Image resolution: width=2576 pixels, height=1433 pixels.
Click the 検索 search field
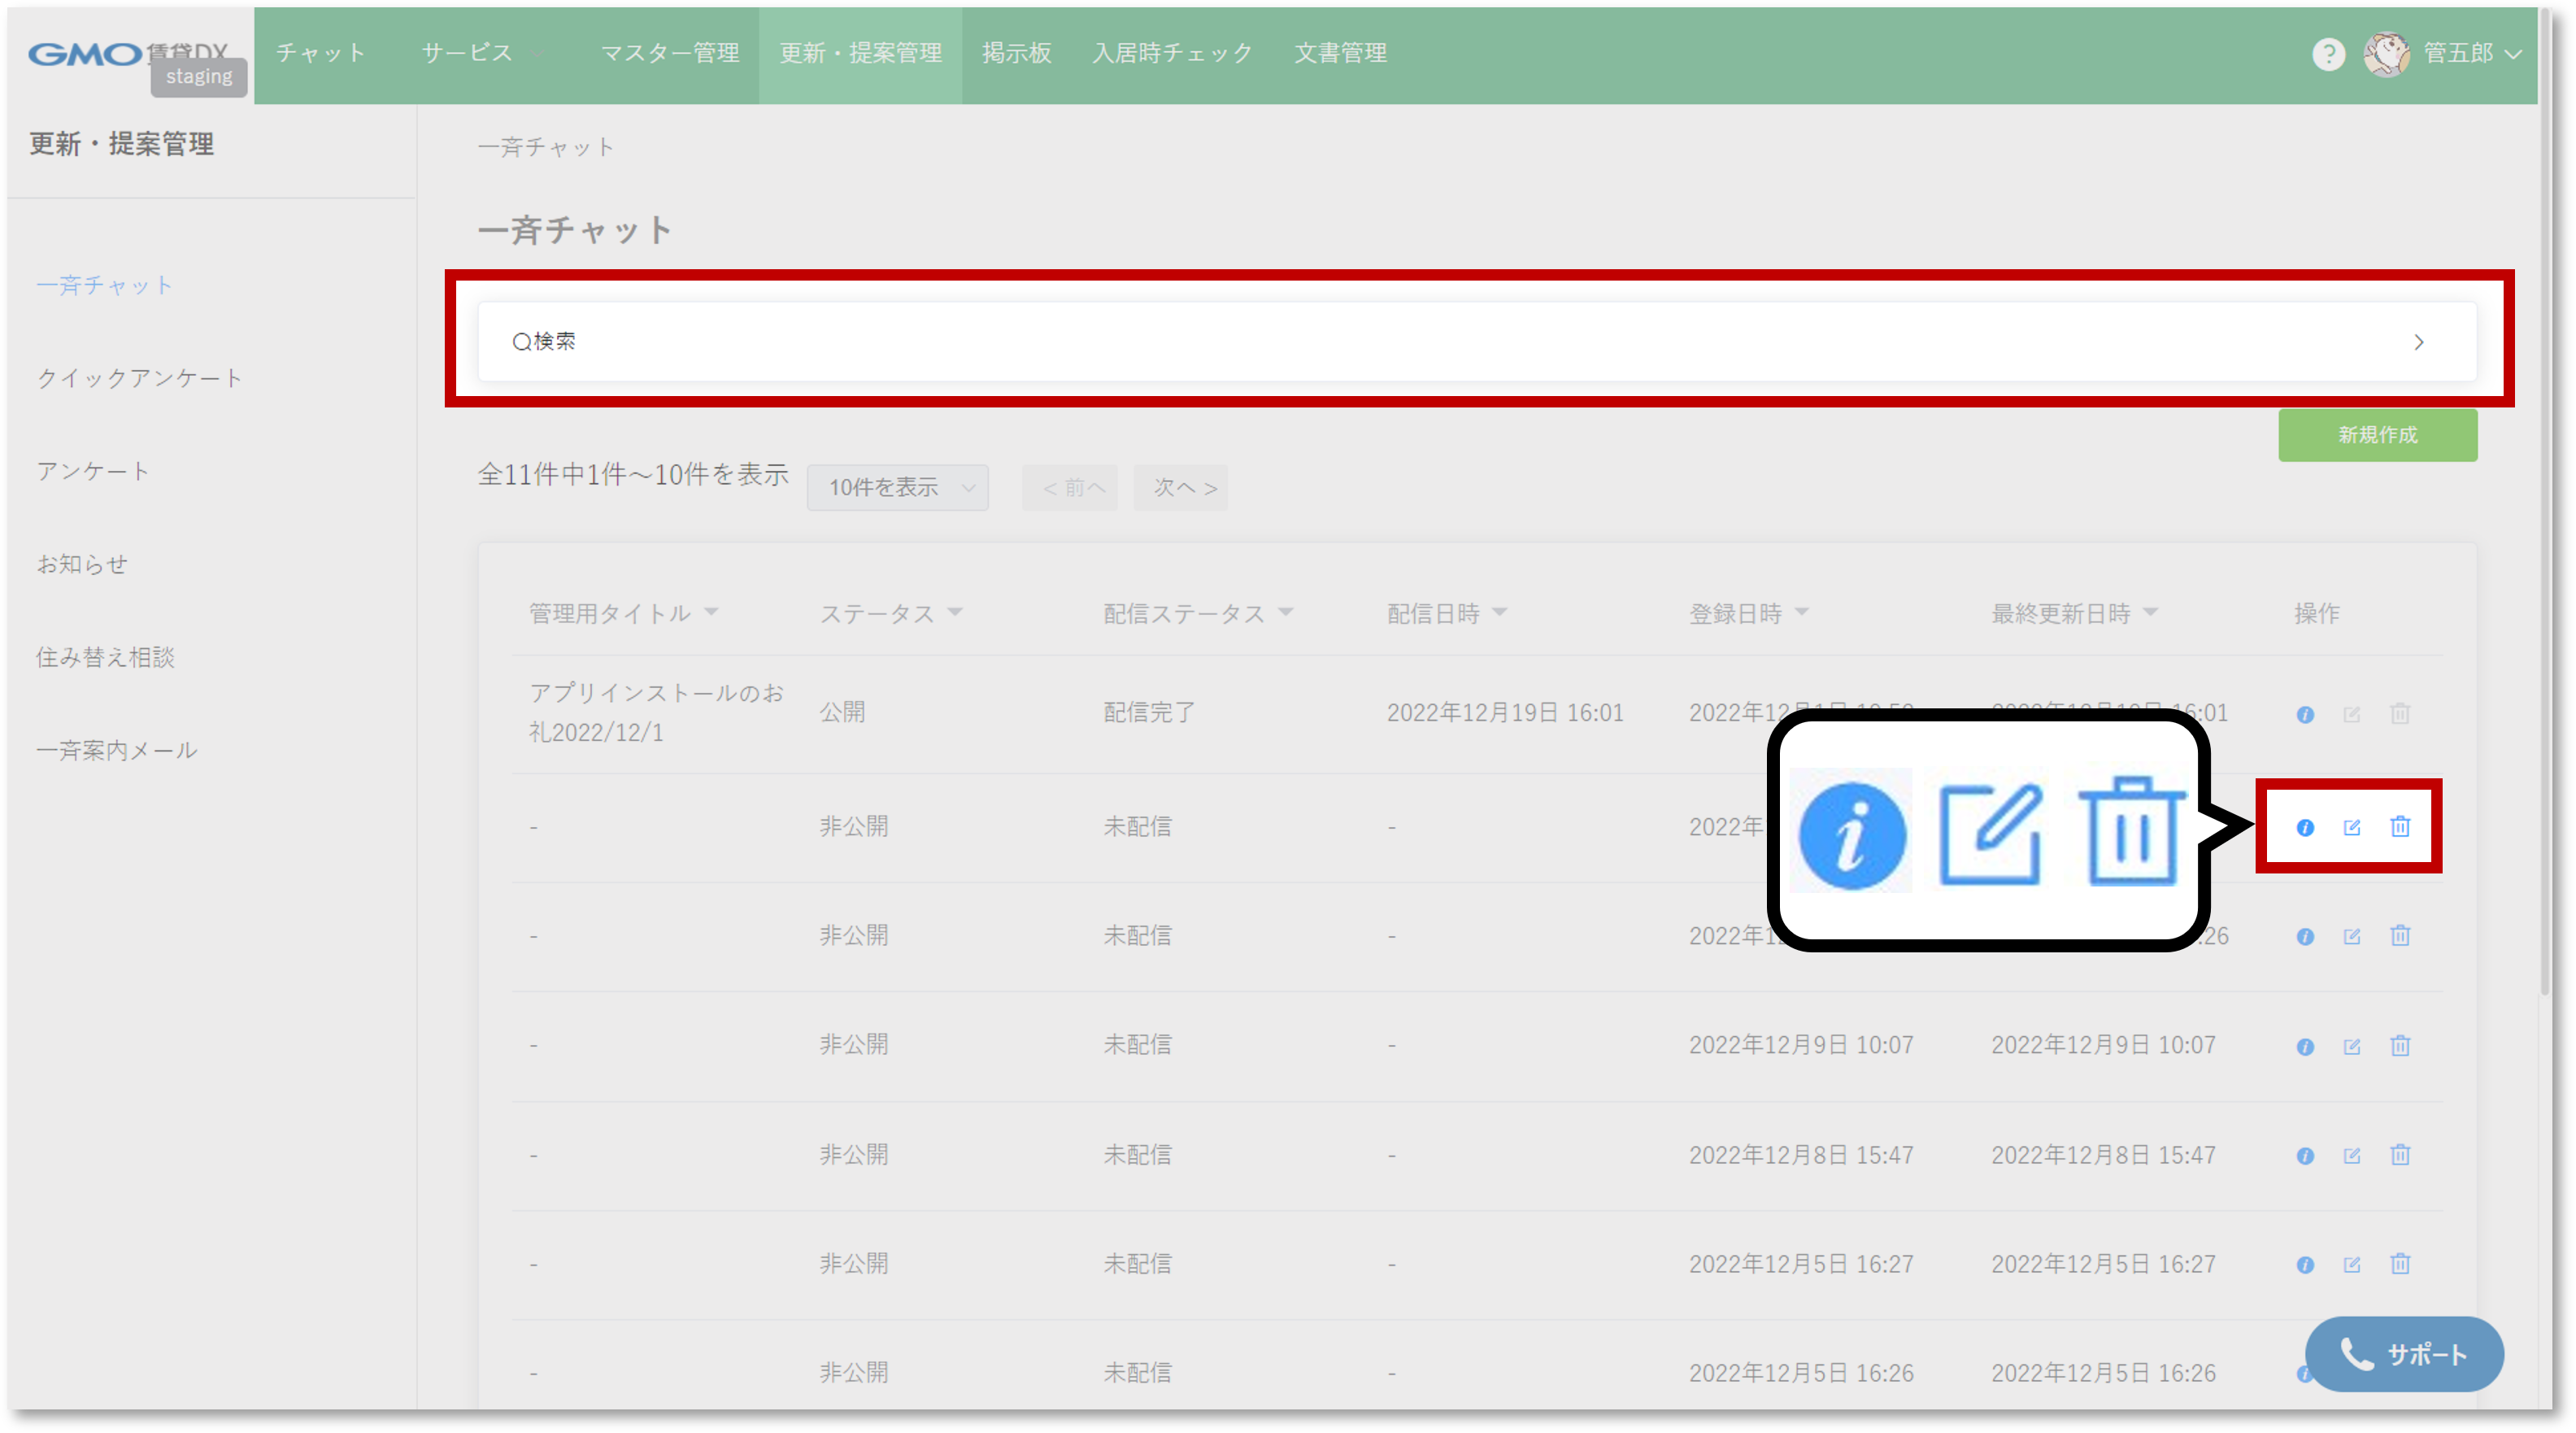(x=1477, y=342)
